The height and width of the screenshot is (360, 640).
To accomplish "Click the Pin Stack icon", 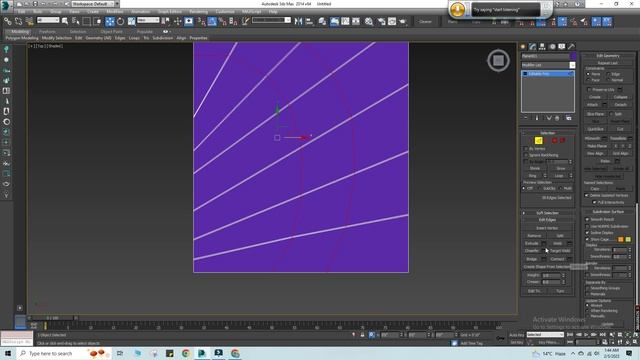I will (x=526, y=118).
